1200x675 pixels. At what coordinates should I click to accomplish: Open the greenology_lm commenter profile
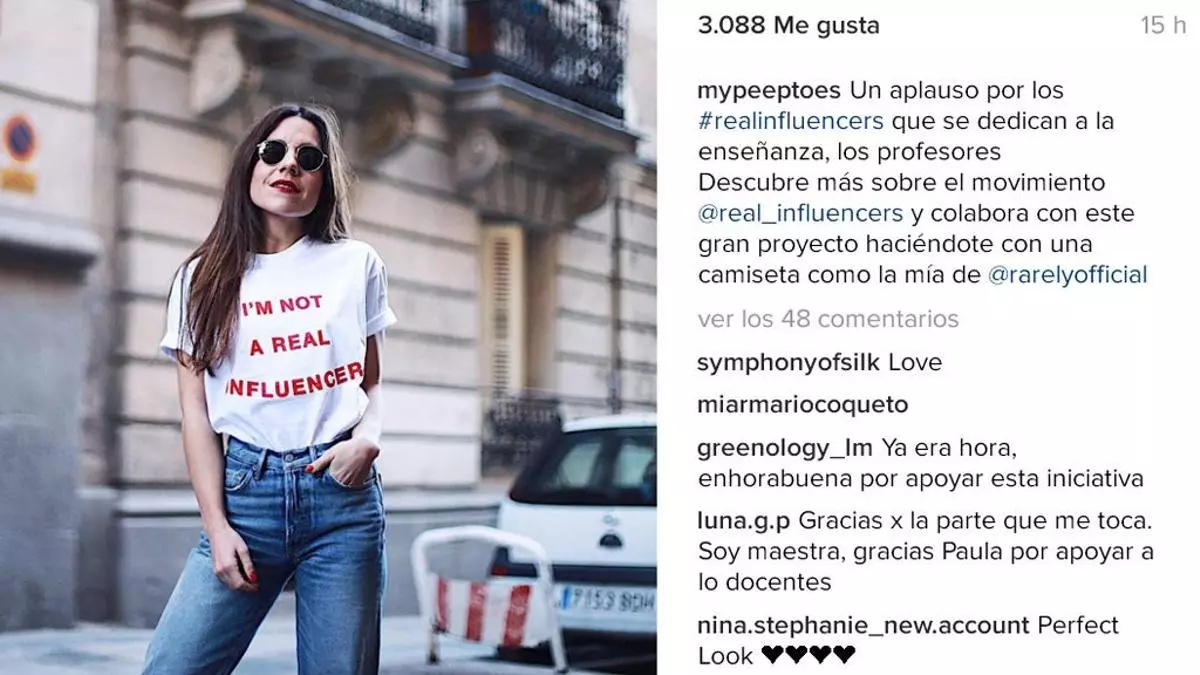[785, 448]
